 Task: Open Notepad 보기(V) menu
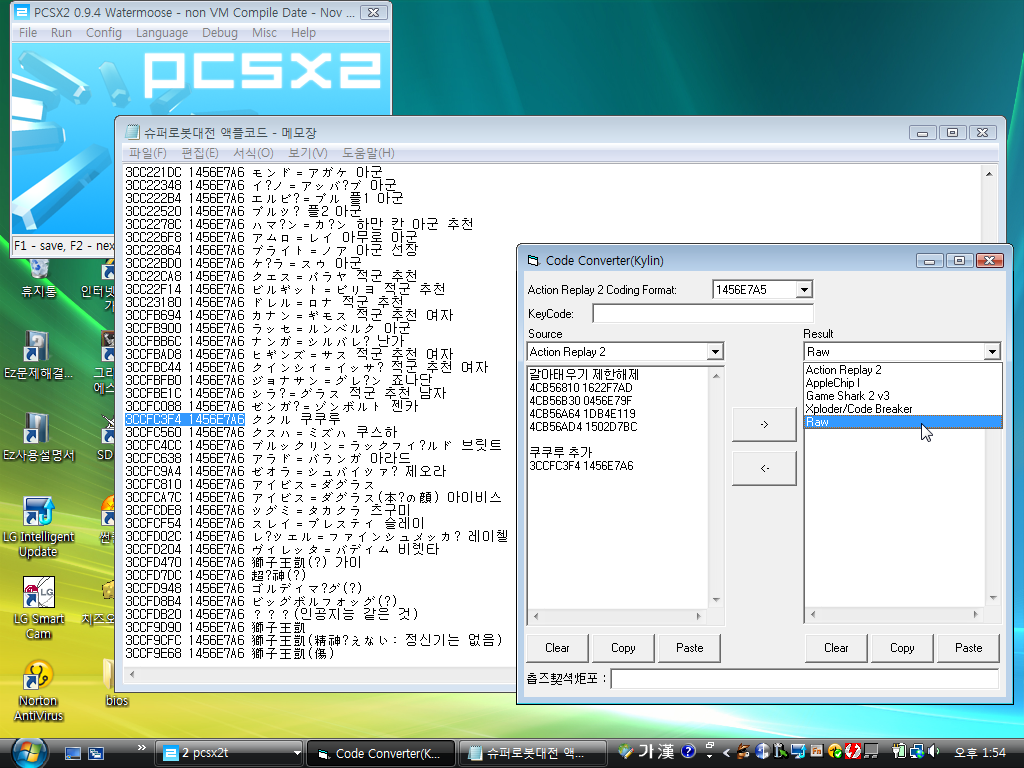pos(308,153)
